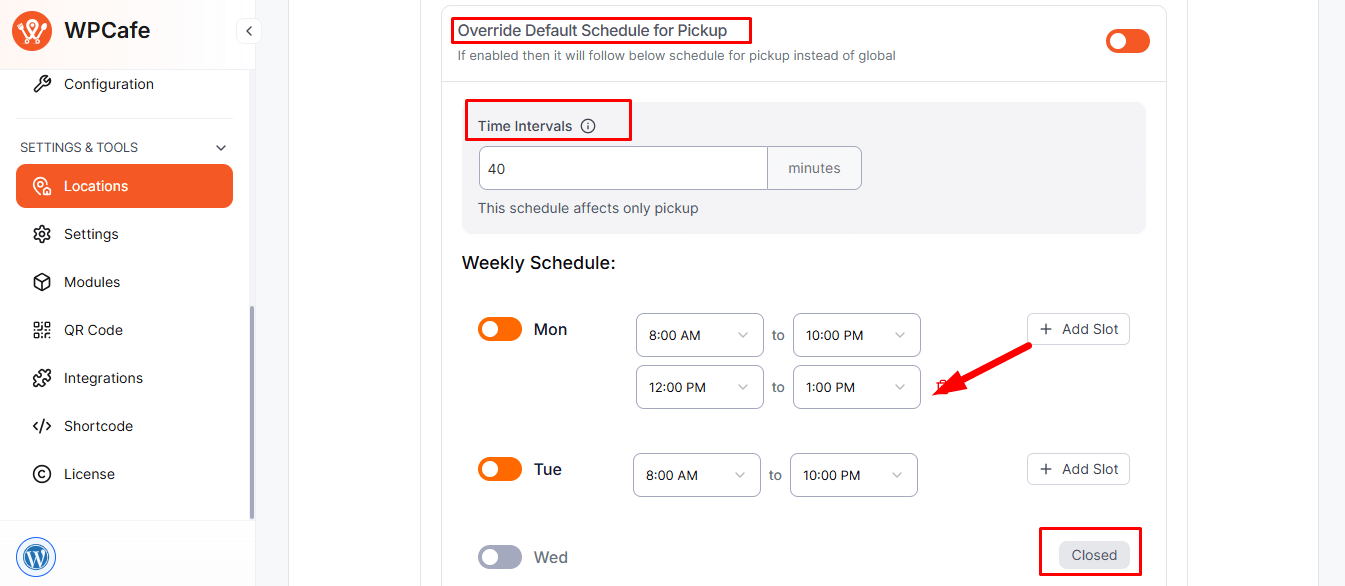Click the WordPress logo icon
This screenshot has width=1345, height=586.
[36, 556]
